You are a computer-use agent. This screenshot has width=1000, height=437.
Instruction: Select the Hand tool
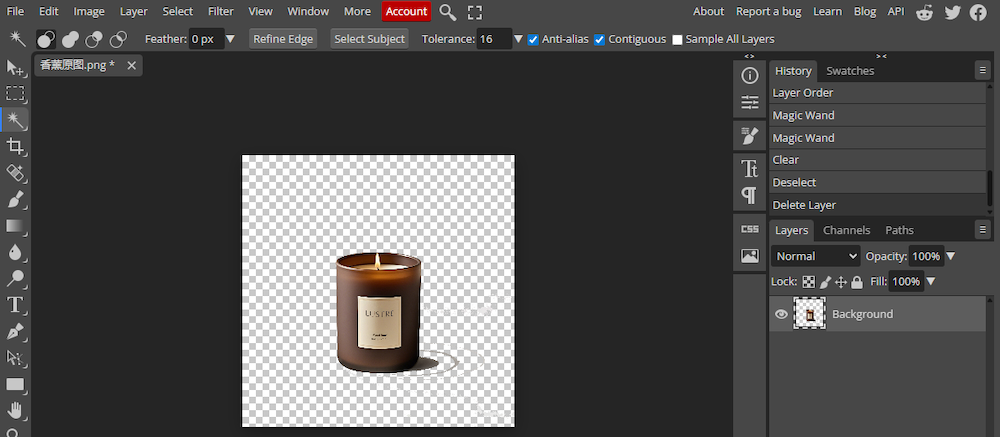tap(15, 410)
